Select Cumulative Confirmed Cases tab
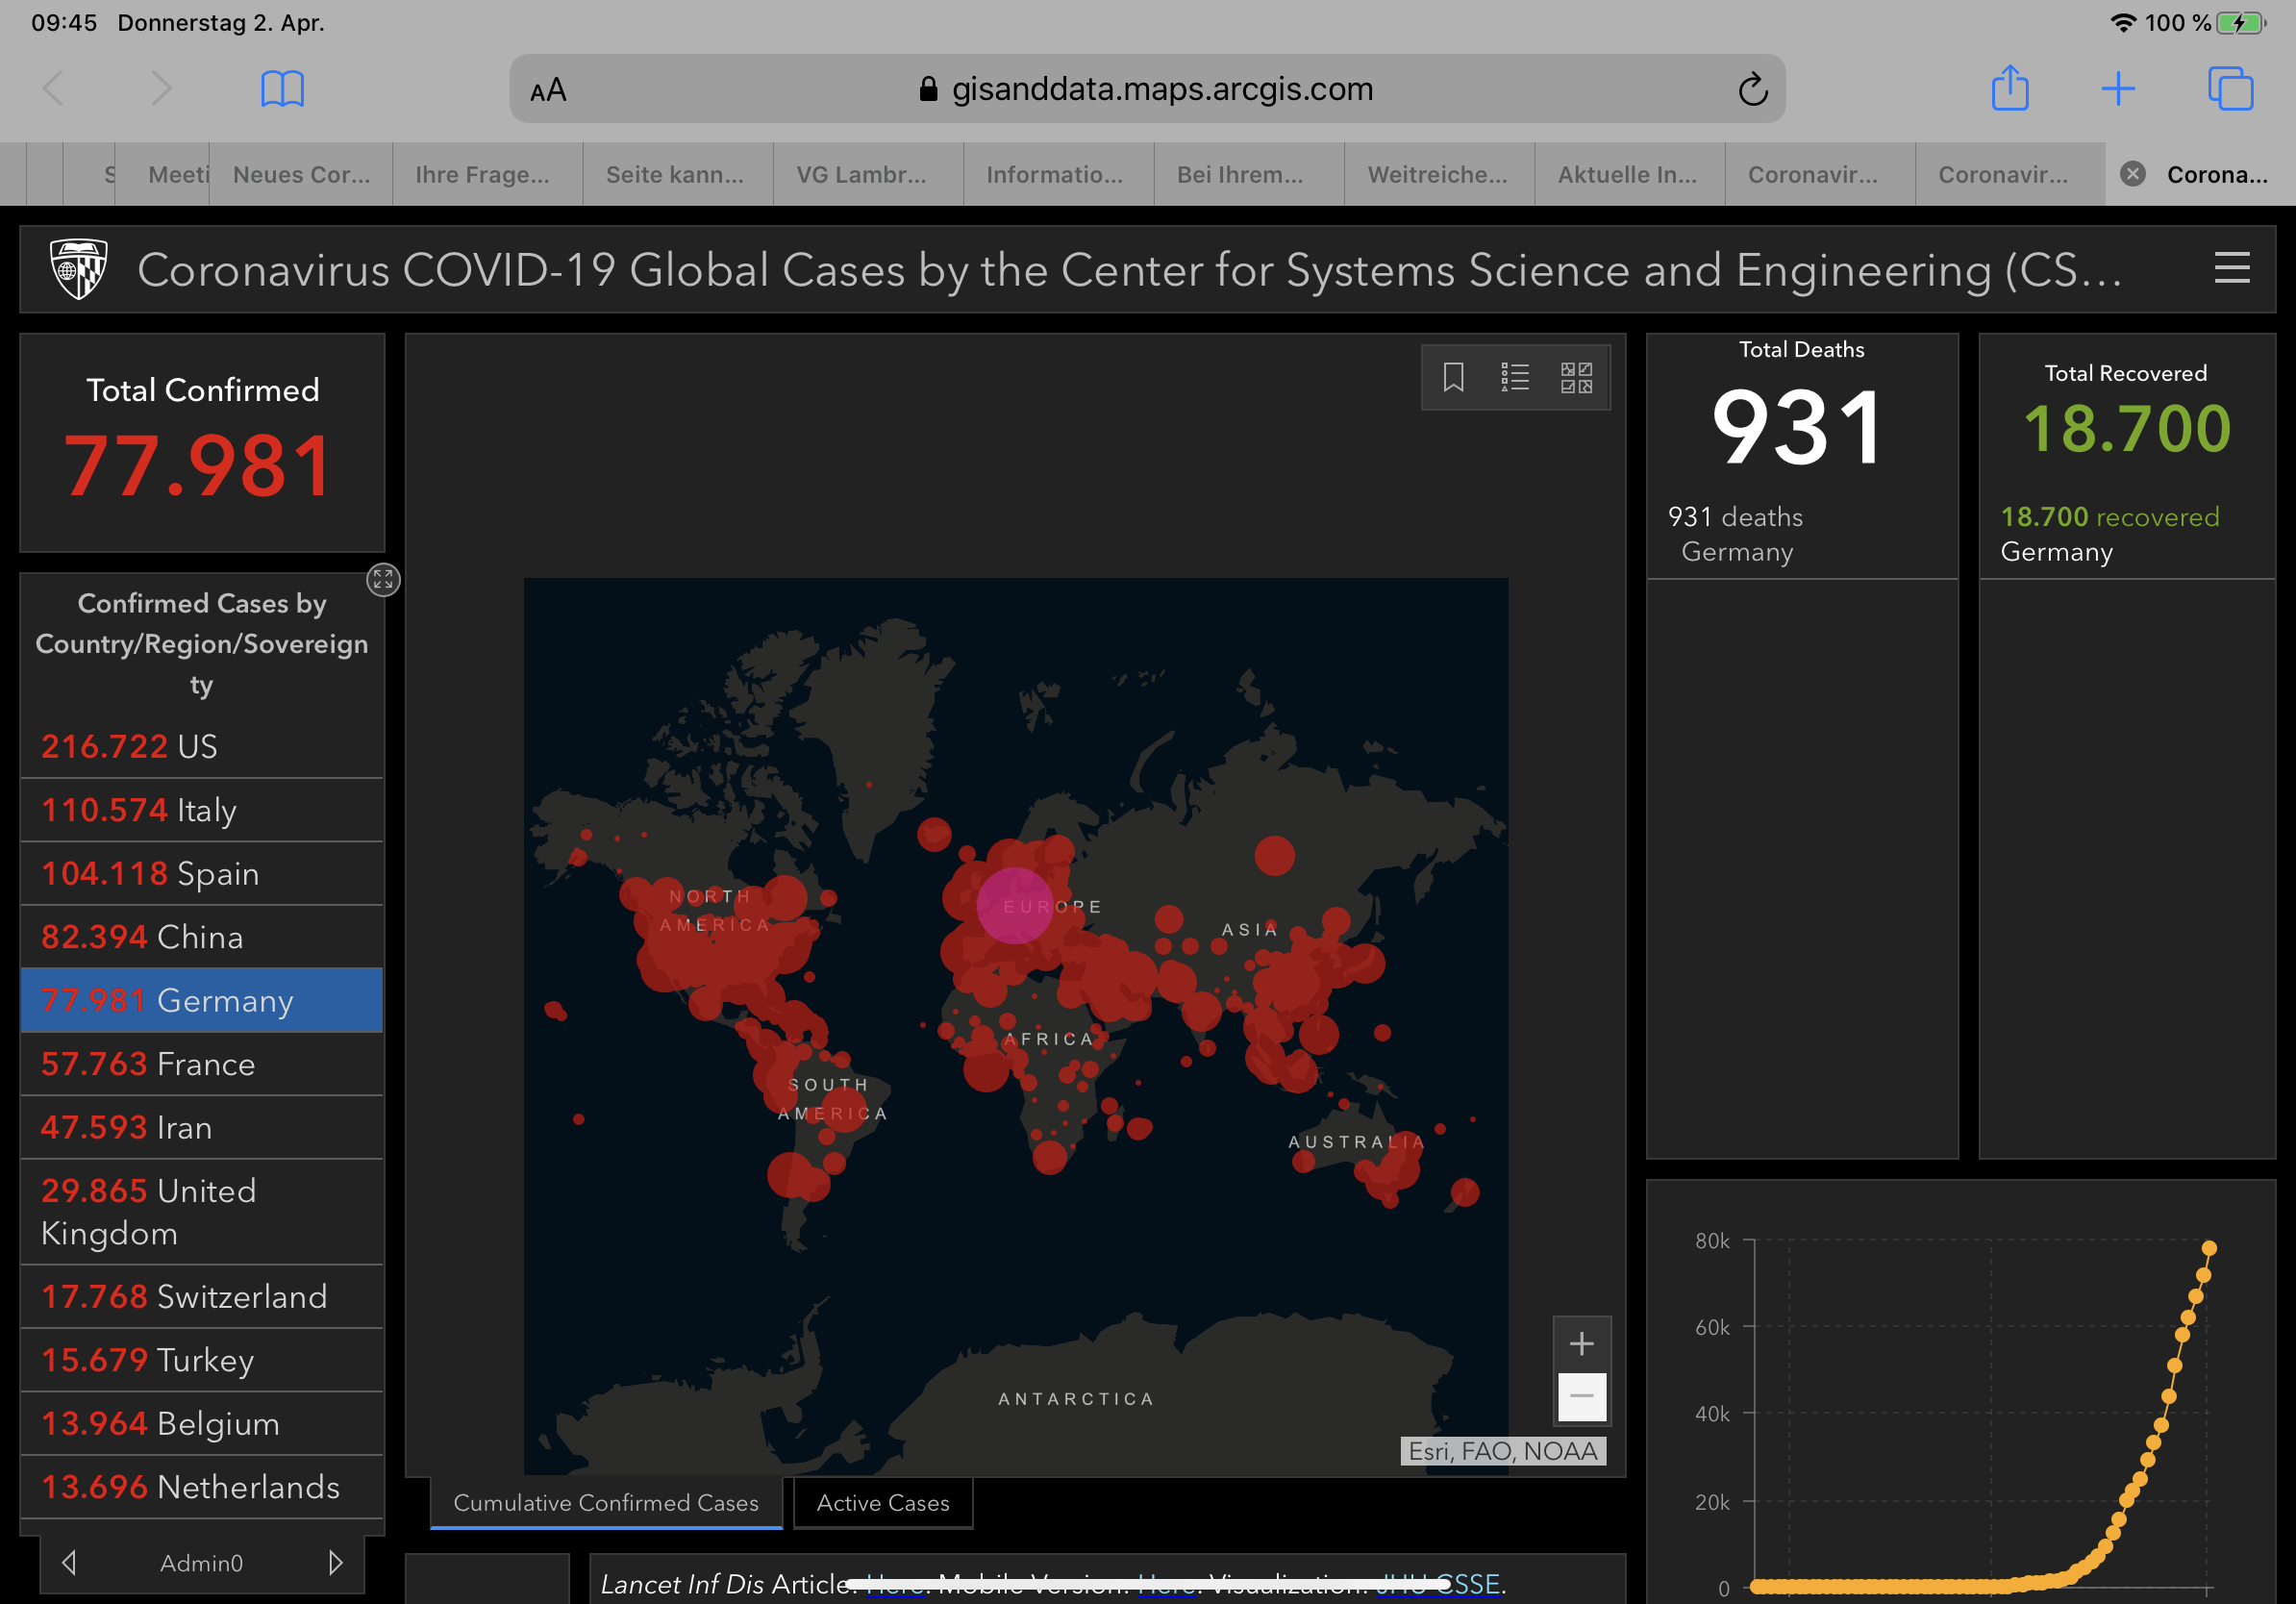The width and height of the screenshot is (2296, 1604). [x=606, y=1502]
